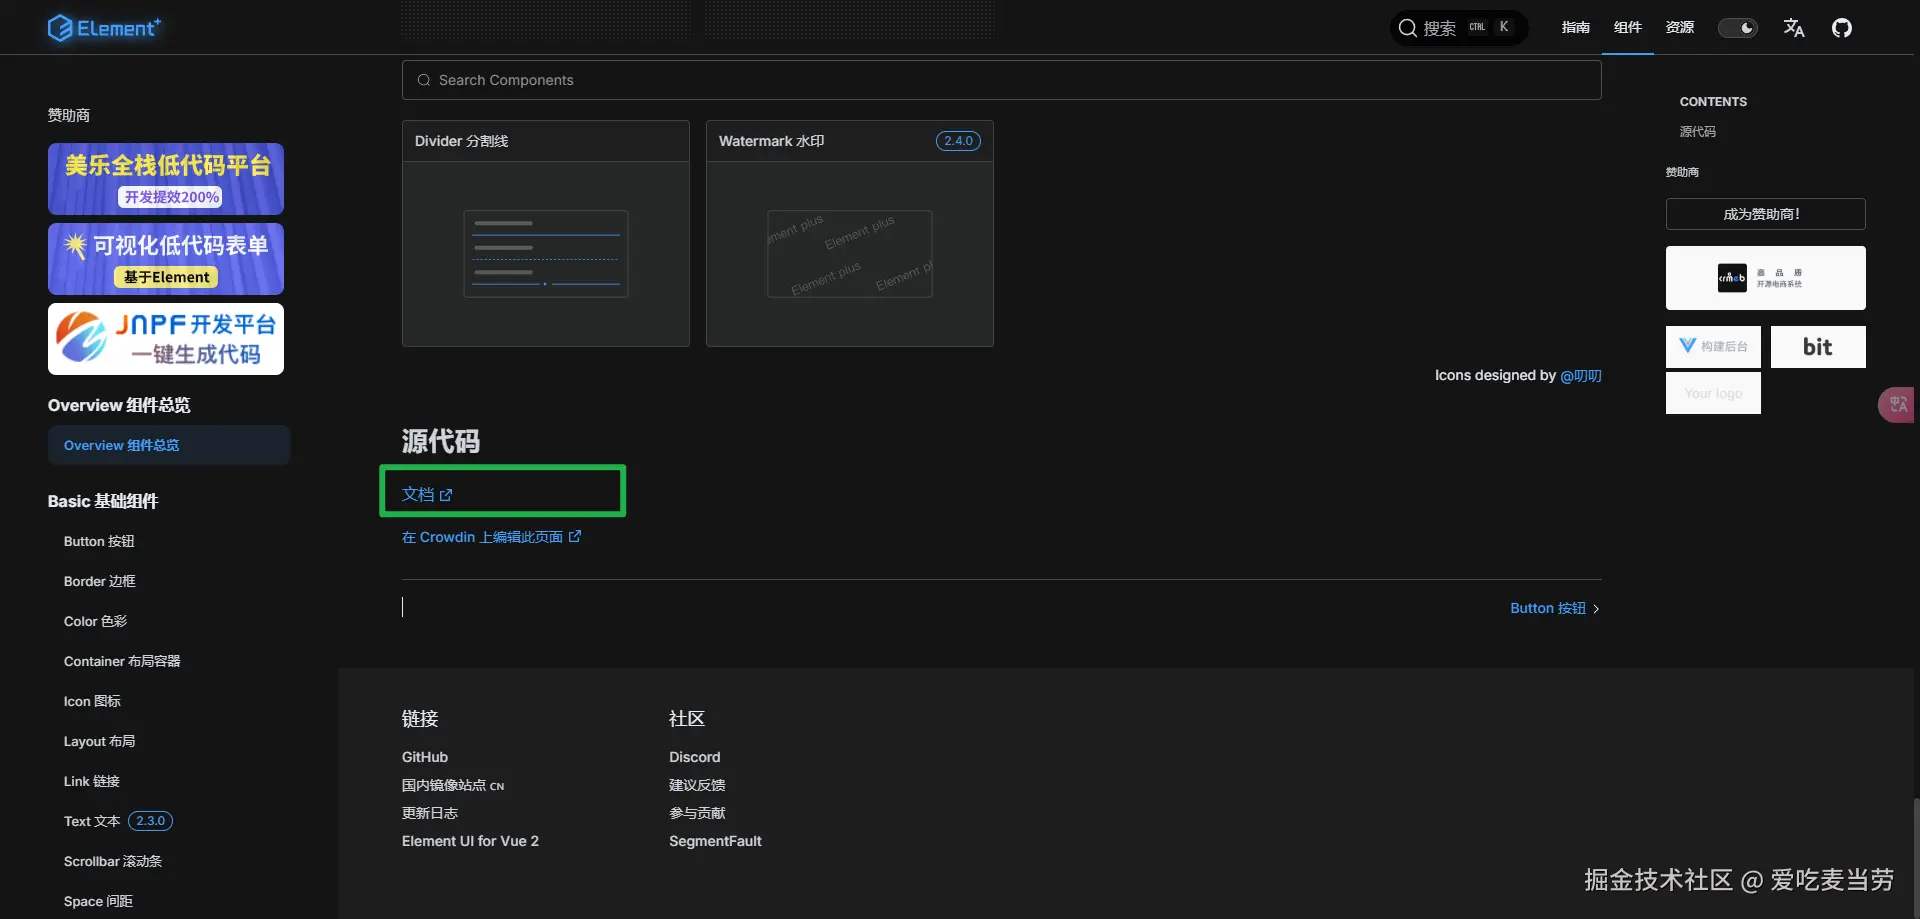Click the 可视化低代码表单 sponsor banner

(x=166, y=259)
